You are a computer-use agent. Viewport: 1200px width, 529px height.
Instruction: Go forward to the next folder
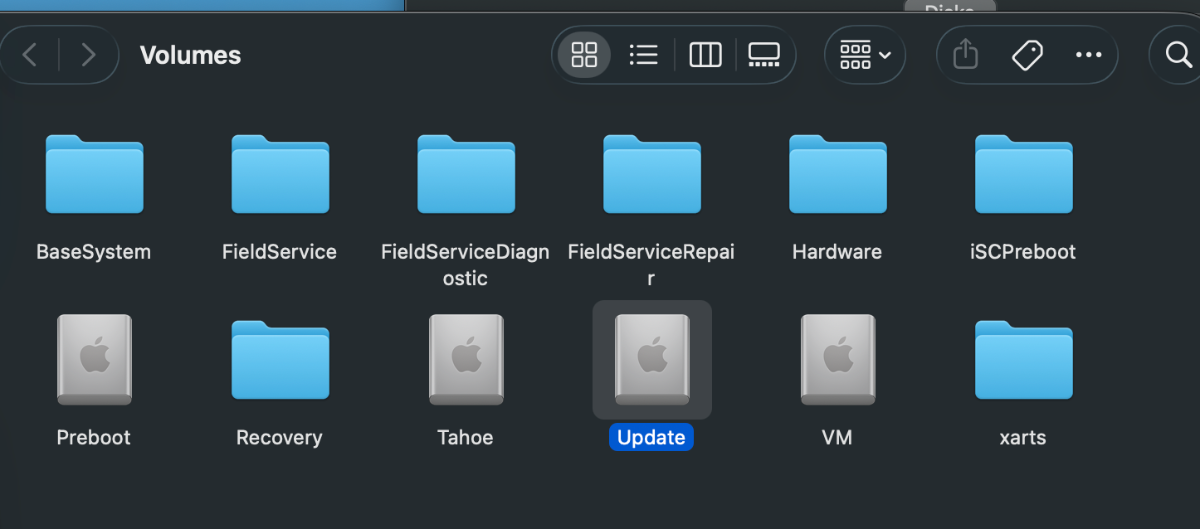pyautogui.click(x=88, y=55)
